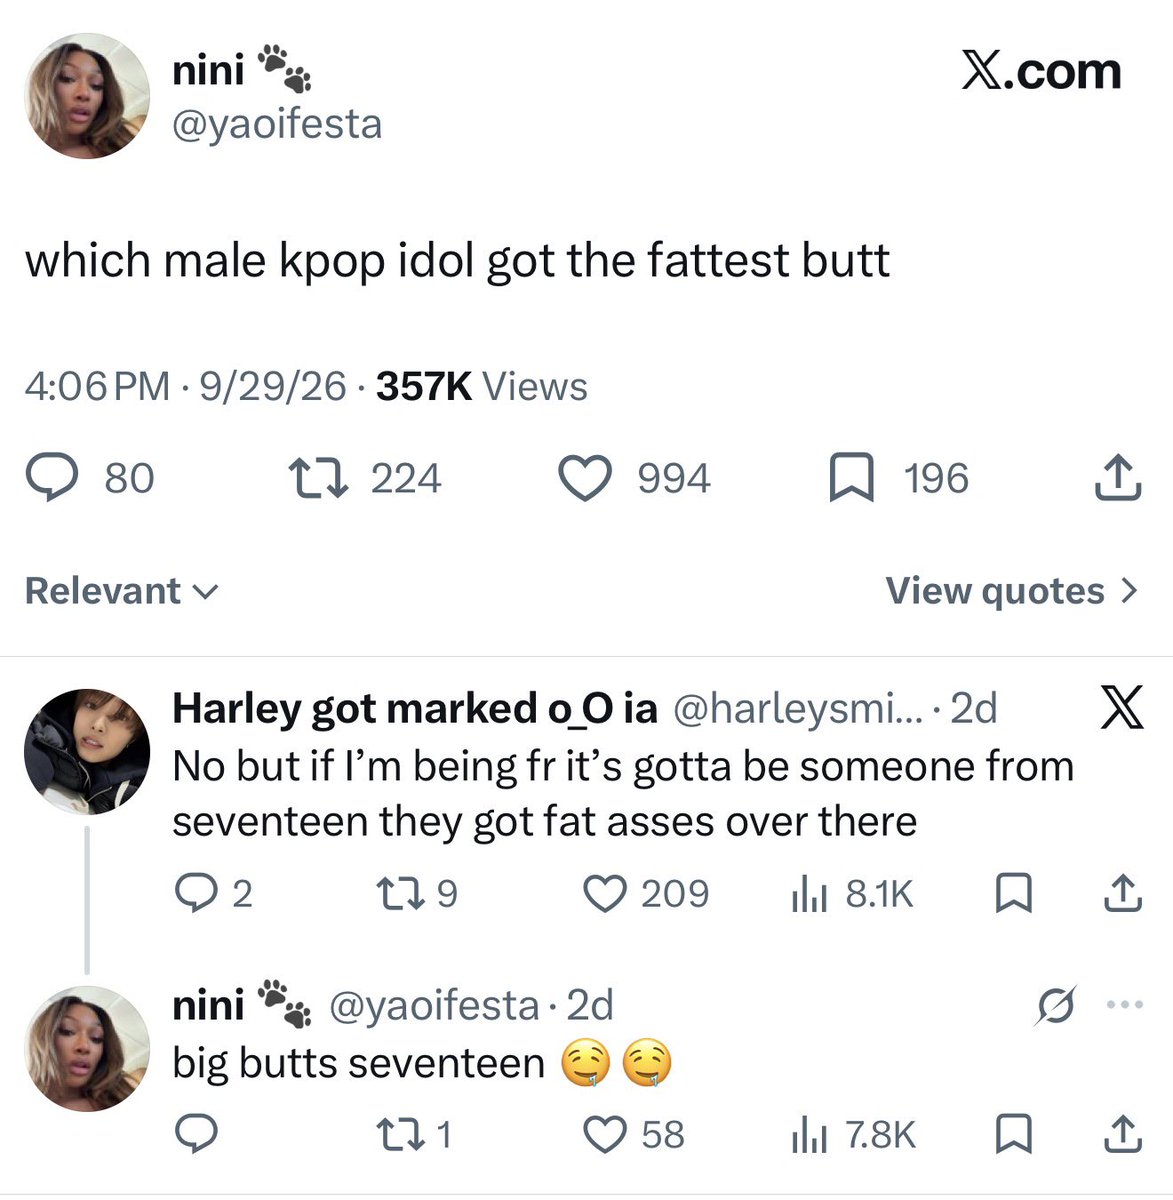Share Harley's reply
This screenshot has width=1173, height=1200.
pos(1122,893)
